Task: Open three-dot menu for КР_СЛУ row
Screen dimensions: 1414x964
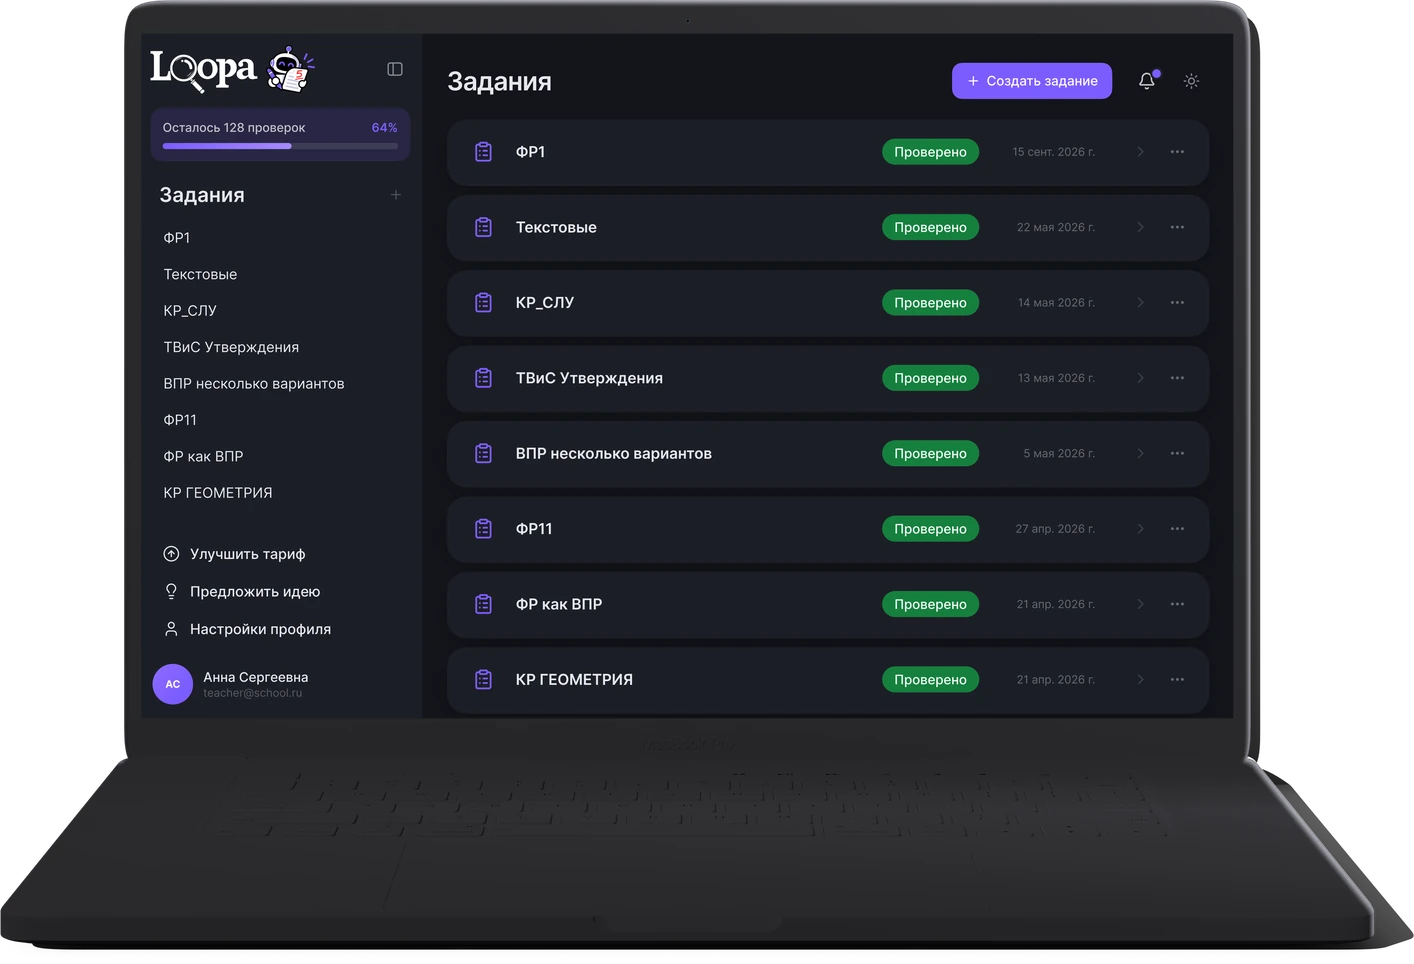Action: 1177,302
